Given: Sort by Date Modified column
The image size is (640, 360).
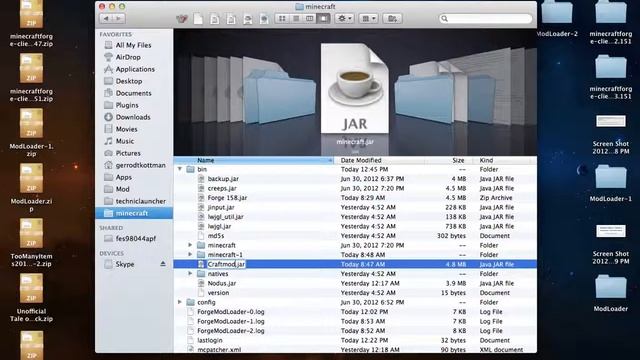Looking at the screenshot, I should tap(379, 160).
